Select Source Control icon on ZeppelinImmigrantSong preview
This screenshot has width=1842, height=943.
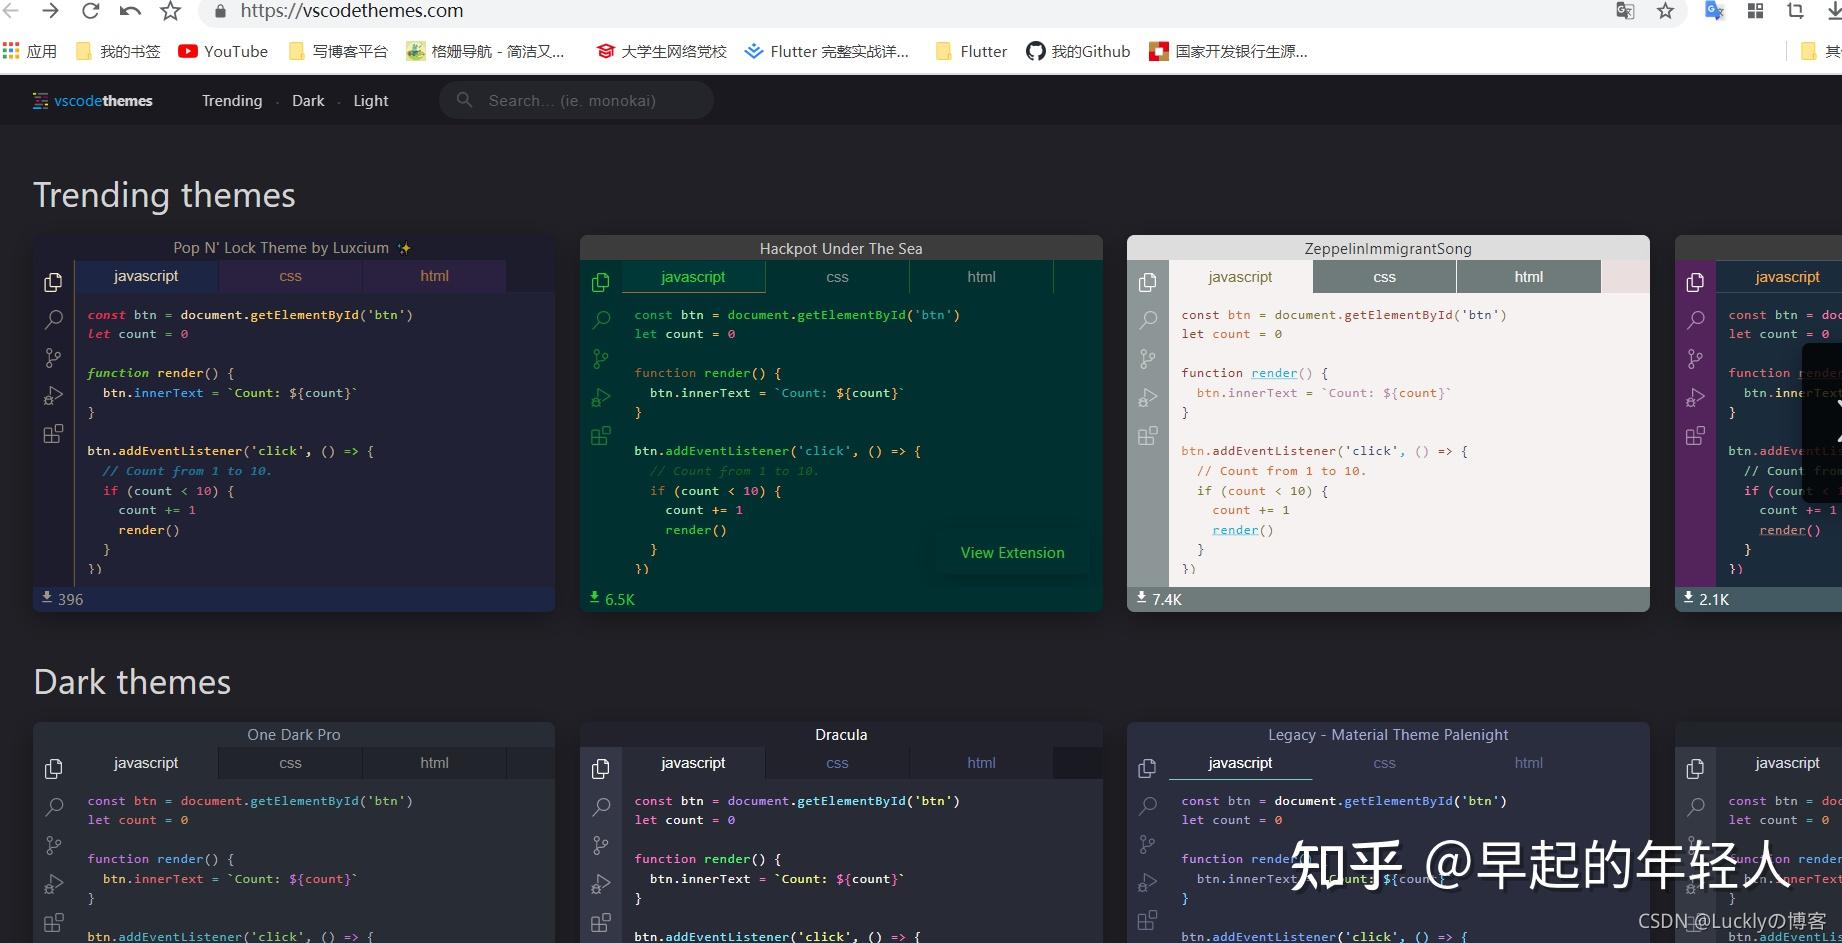[x=1147, y=357]
